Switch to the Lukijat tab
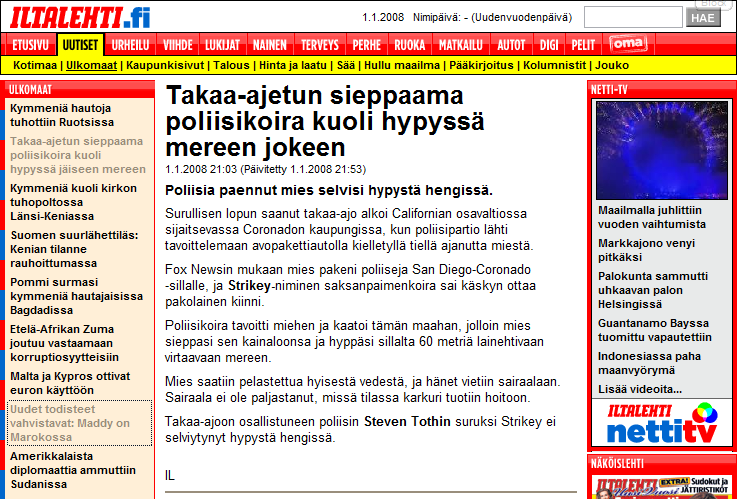Image resolution: width=737 pixels, height=499 pixels. pos(222,45)
